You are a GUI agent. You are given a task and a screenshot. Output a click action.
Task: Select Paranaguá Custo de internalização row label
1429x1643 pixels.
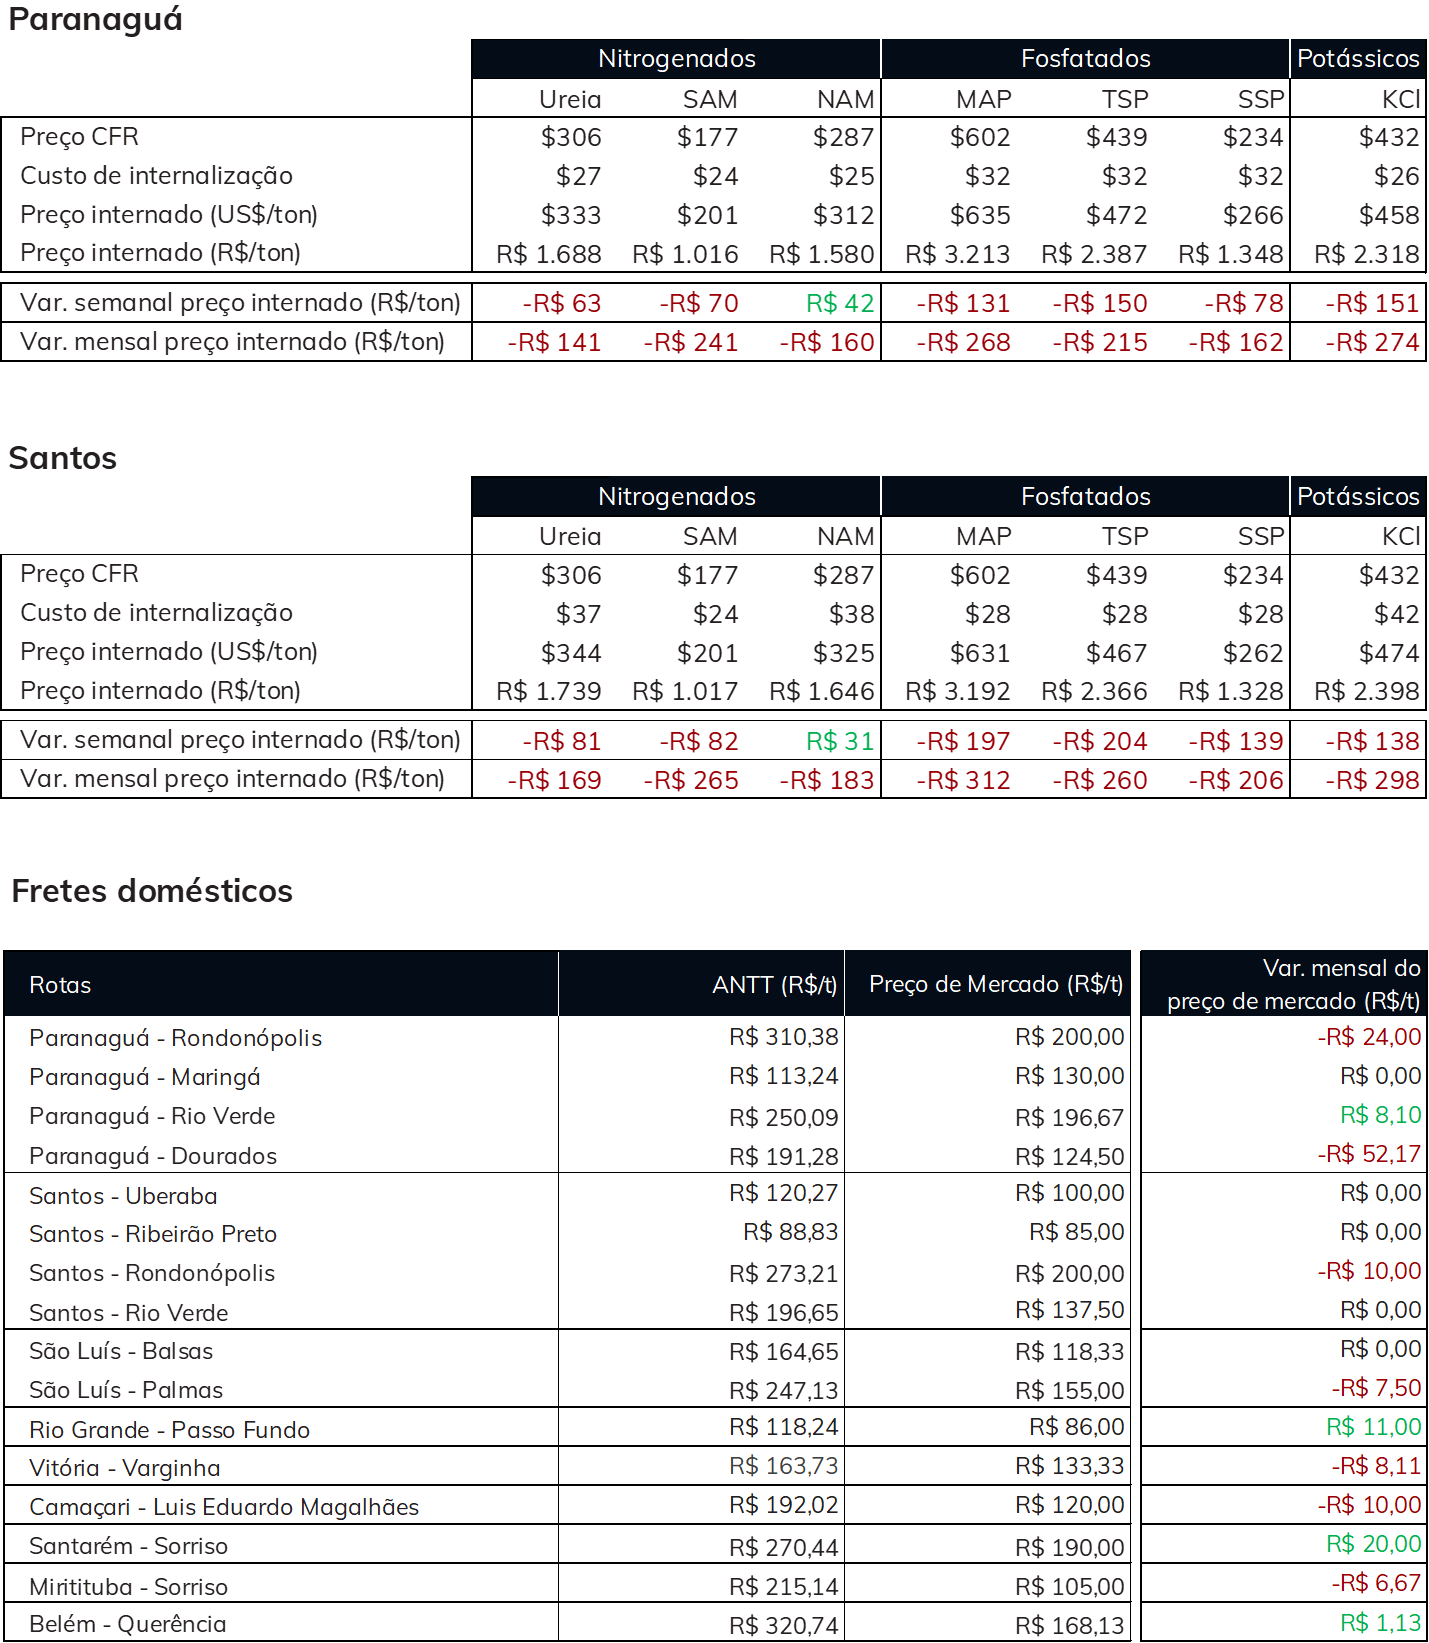click(x=157, y=176)
